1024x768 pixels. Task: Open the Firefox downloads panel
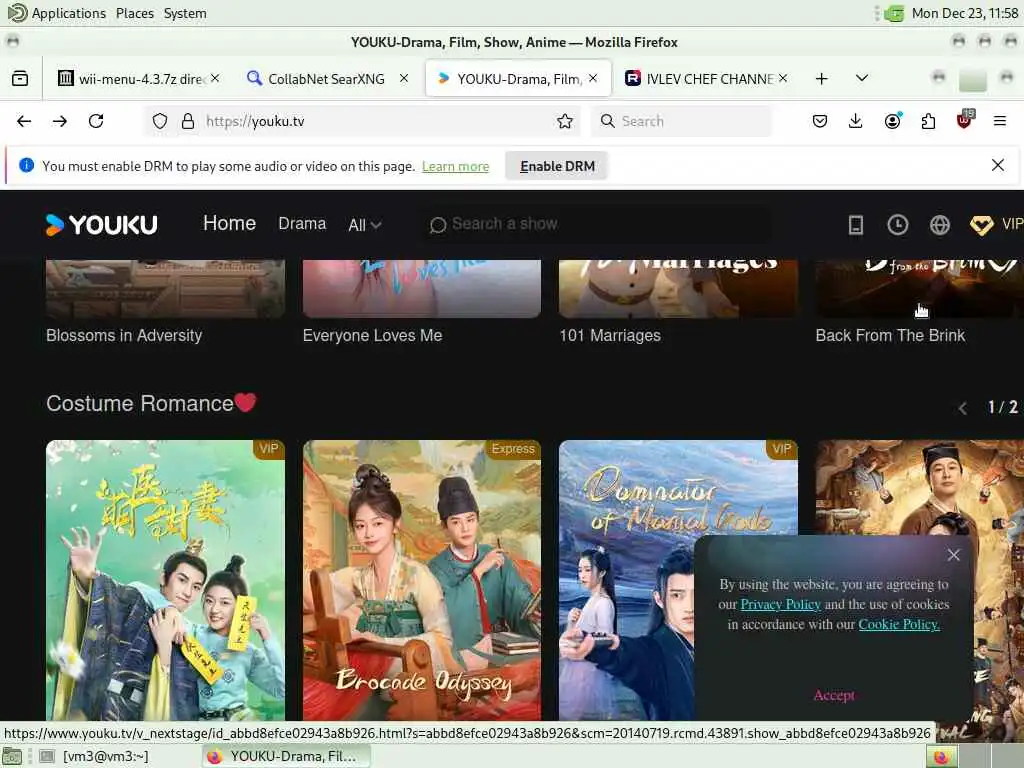pos(856,121)
